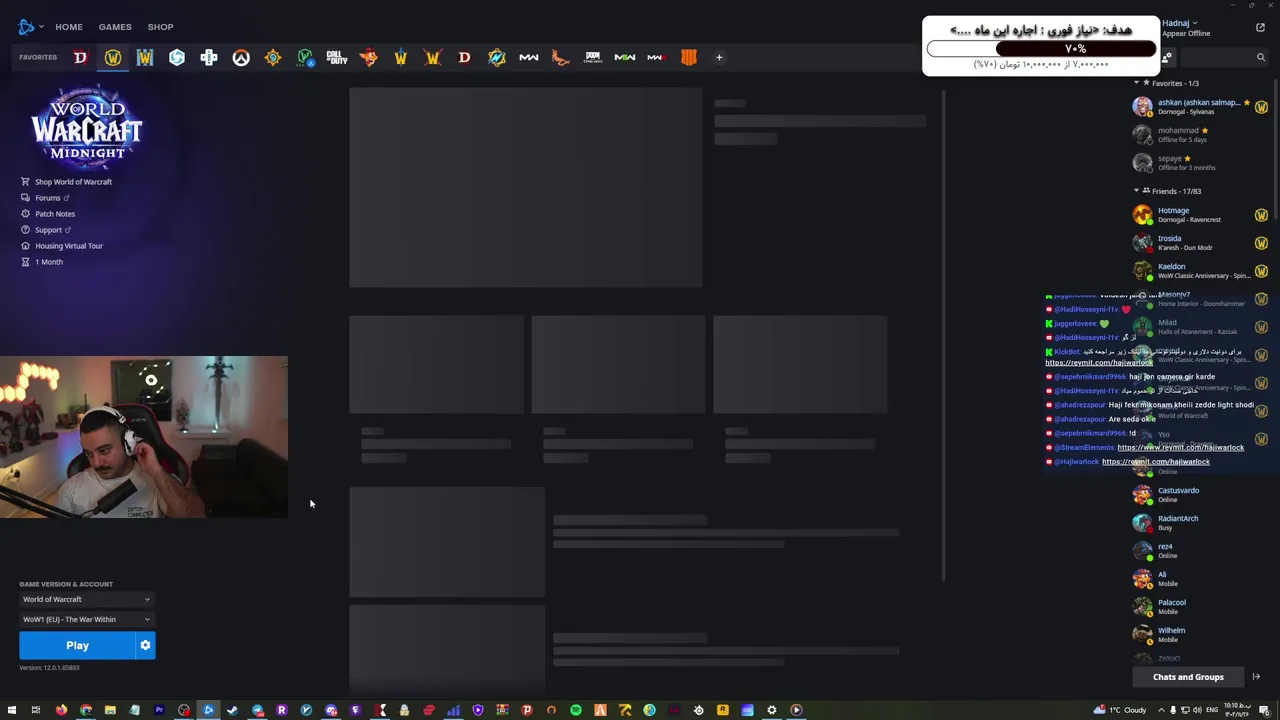Go to the GAMES tab
The image size is (1280, 720).
tap(115, 27)
